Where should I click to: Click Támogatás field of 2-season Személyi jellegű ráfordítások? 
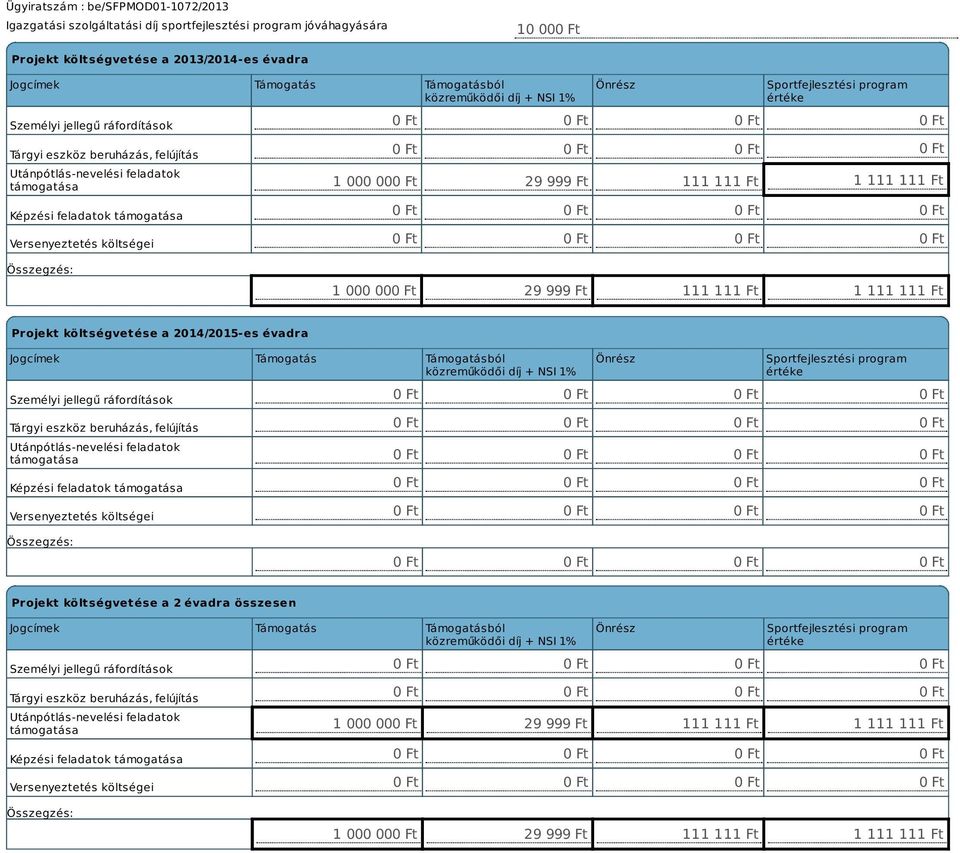point(337,664)
